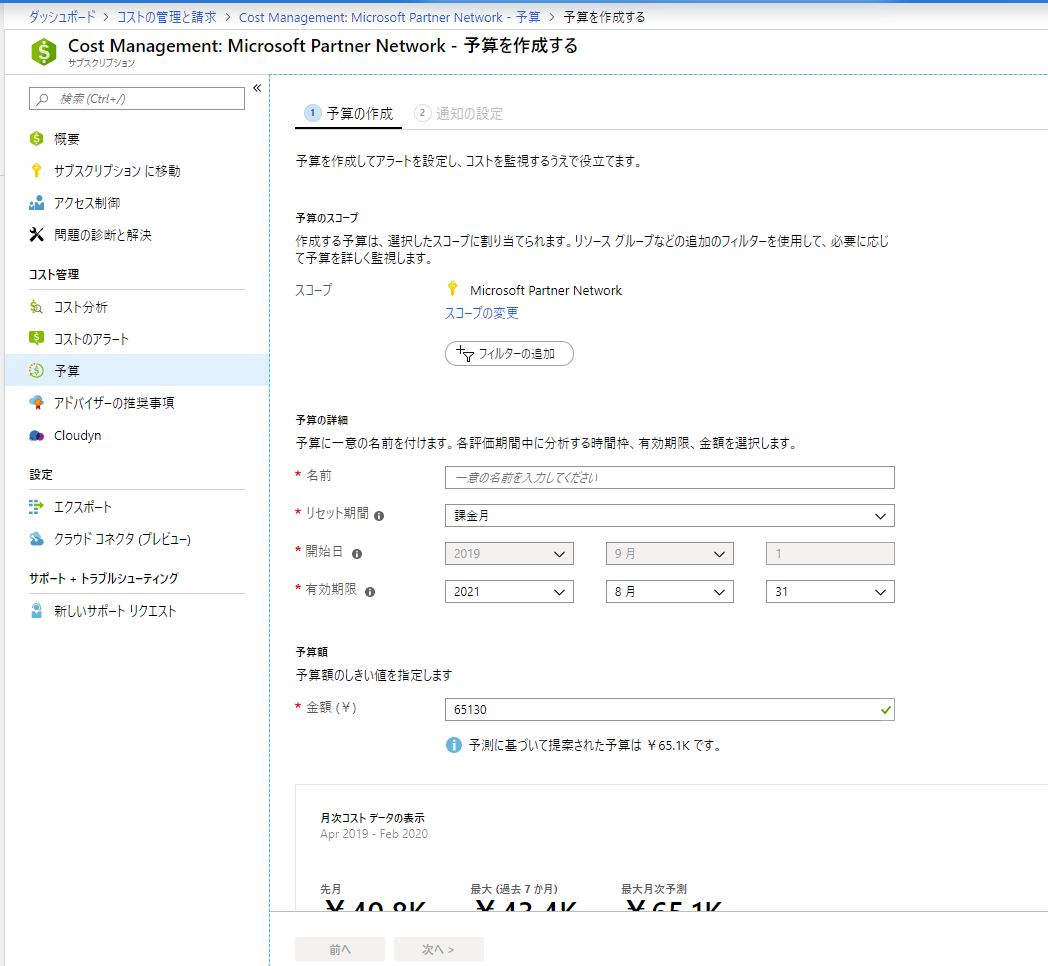Click the 予算 budget icon in sidebar
The width and height of the screenshot is (1048, 966).
click(x=37, y=370)
